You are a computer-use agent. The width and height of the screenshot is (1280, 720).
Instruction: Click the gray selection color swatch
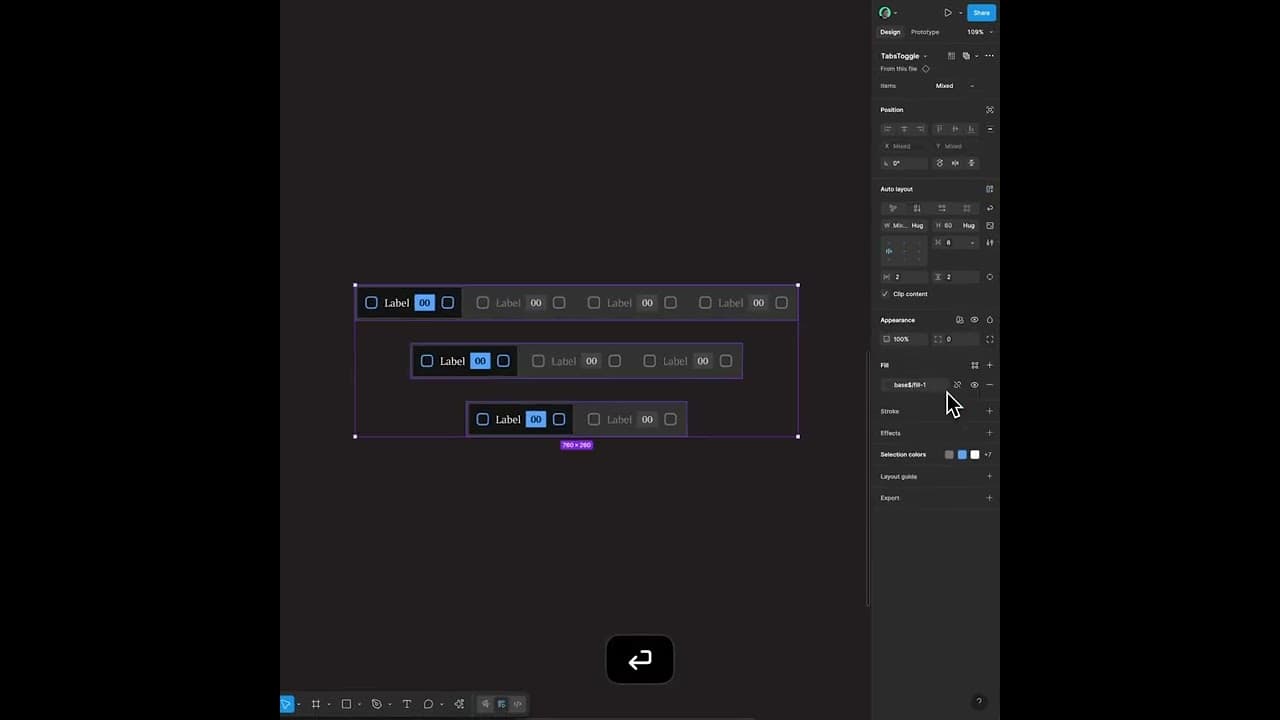949,455
